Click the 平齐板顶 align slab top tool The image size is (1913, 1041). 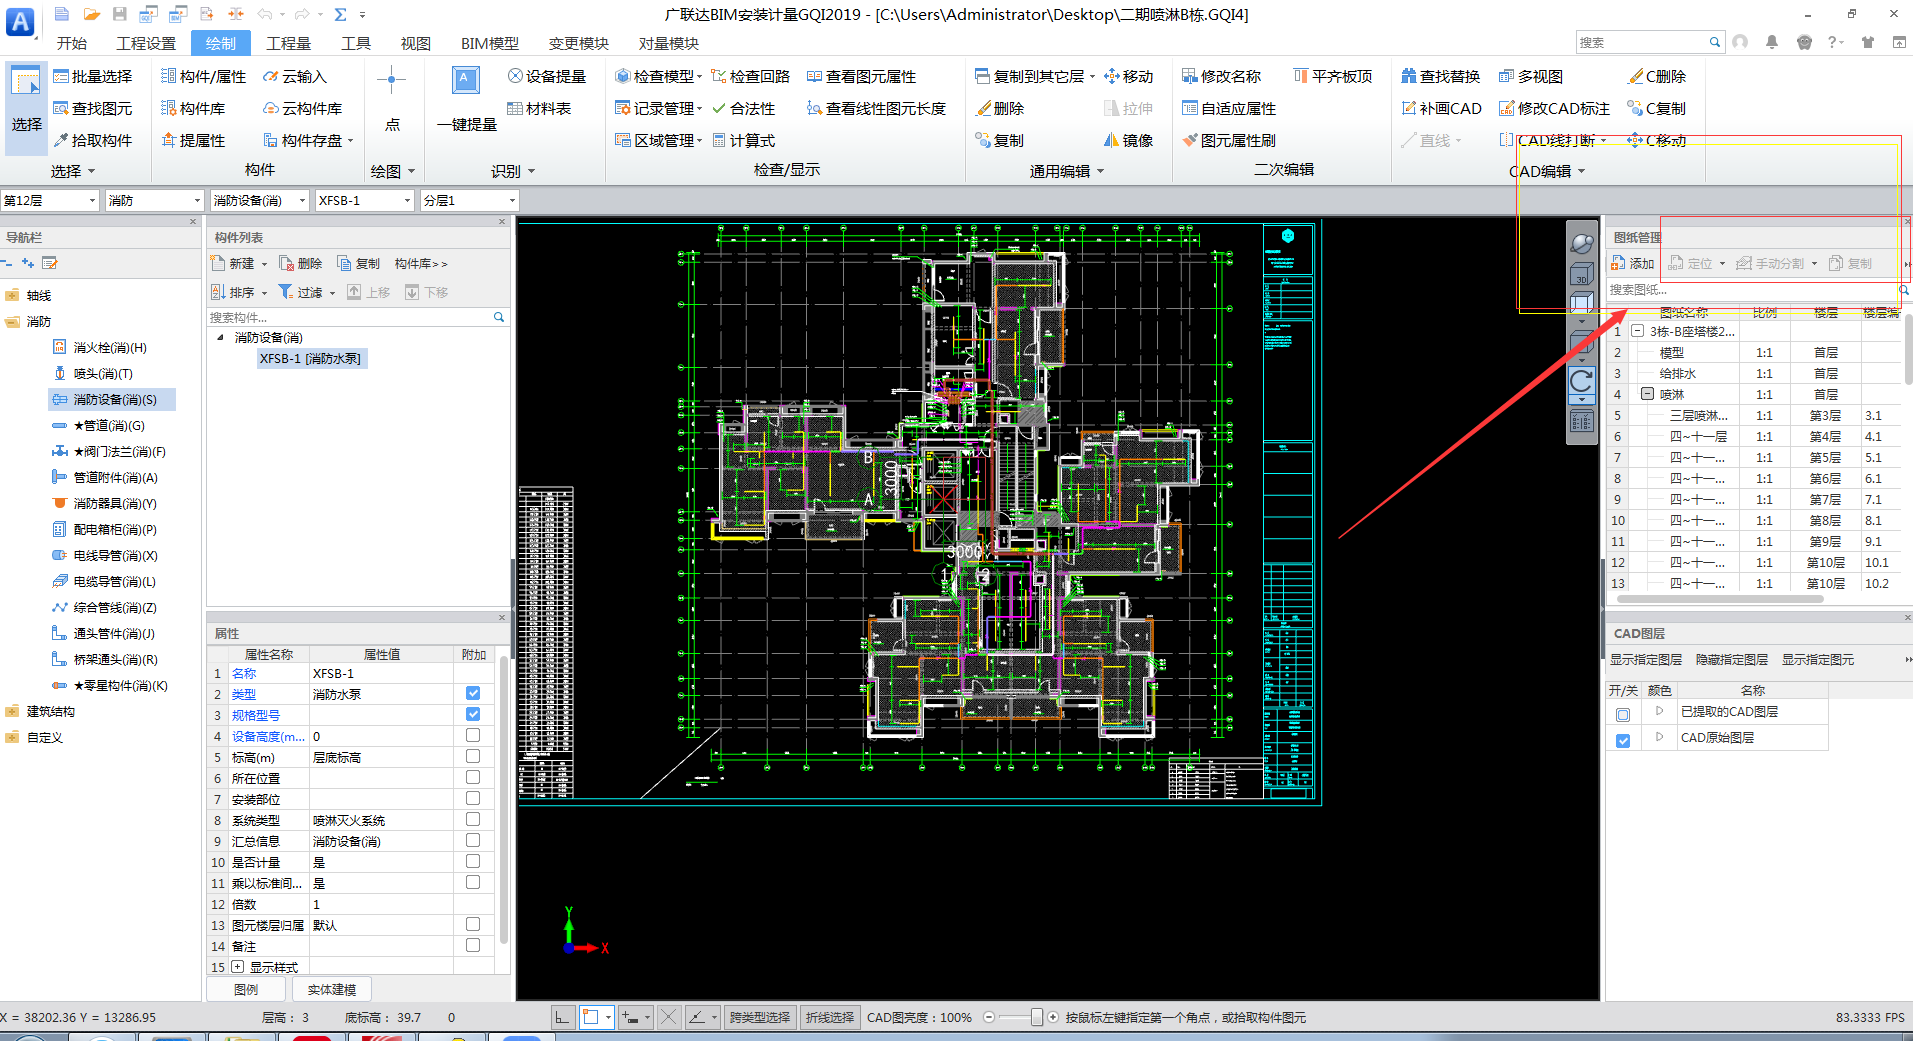[x=1333, y=77]
